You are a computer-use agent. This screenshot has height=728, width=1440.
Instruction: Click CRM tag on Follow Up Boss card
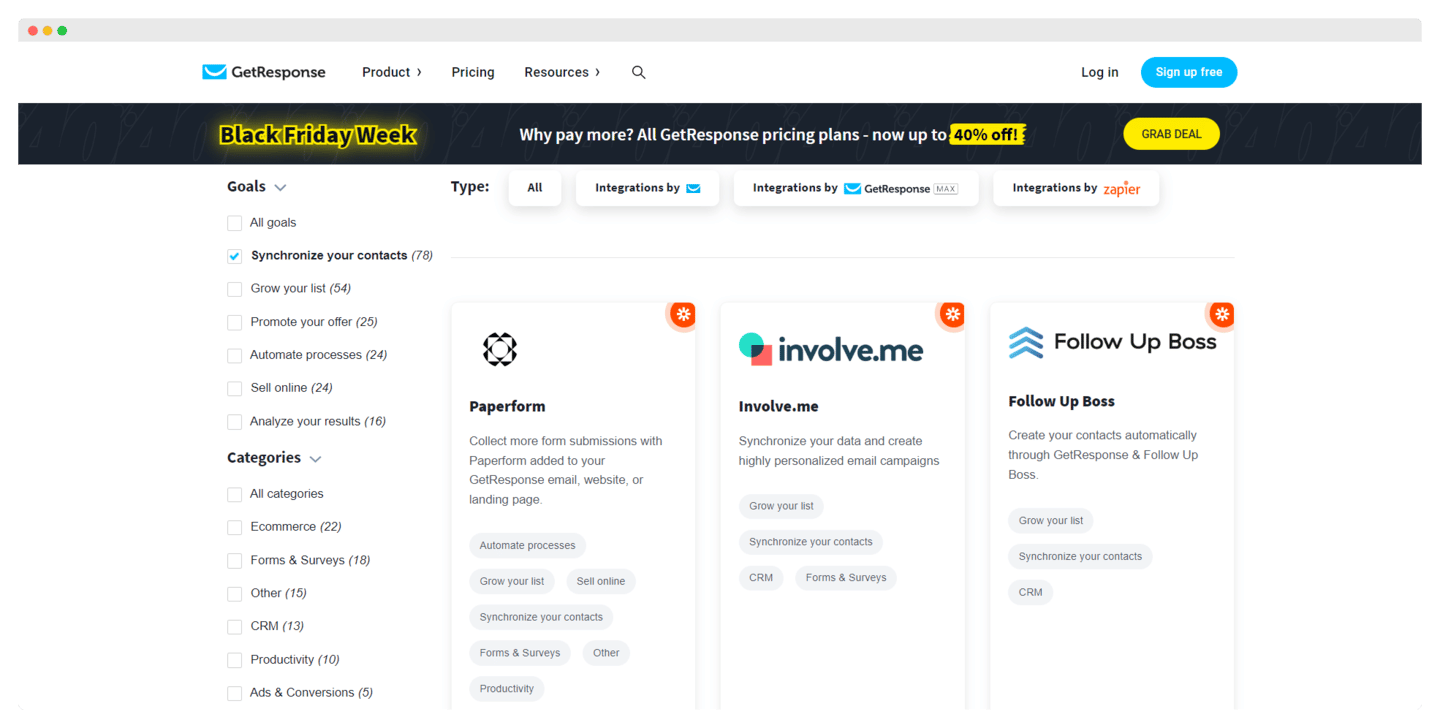1030,592
